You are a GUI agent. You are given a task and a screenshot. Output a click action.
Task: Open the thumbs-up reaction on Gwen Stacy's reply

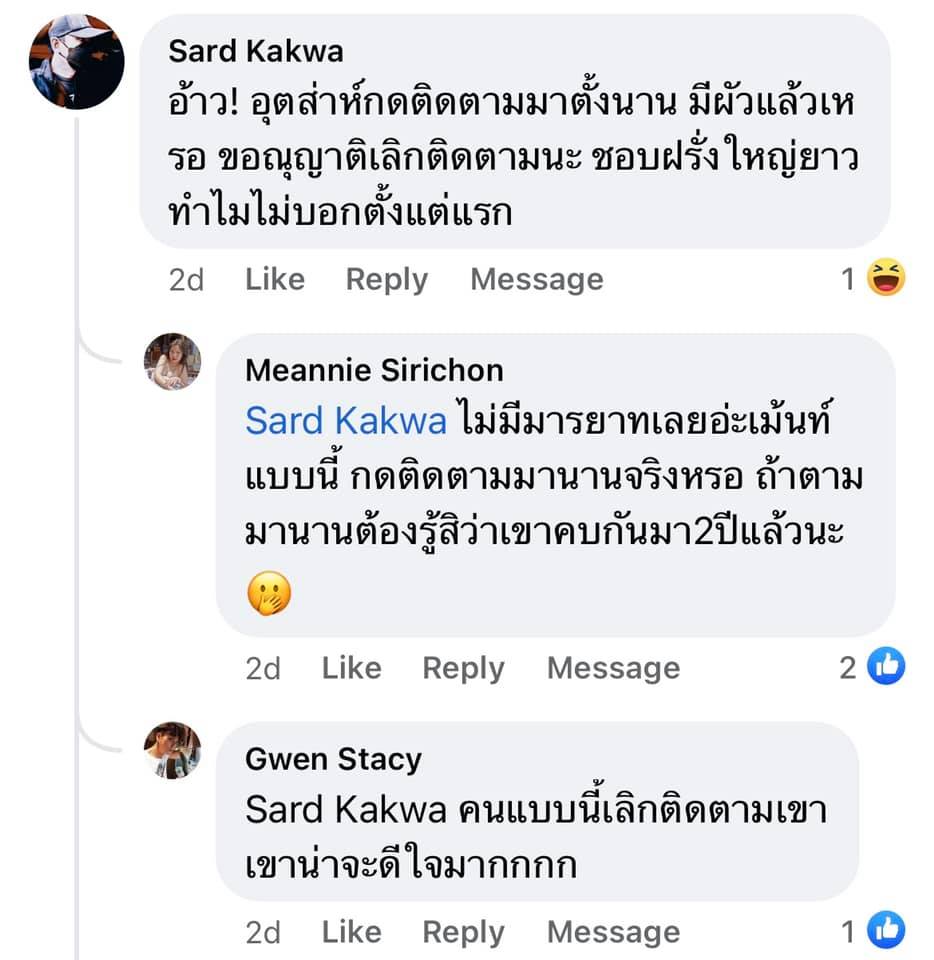pos(886,930)
